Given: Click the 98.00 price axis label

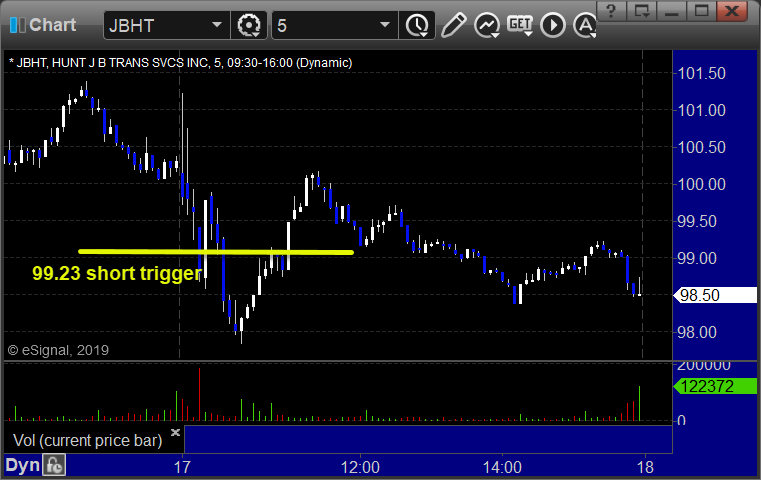Looking at the screenshot, I should [697, 332].
